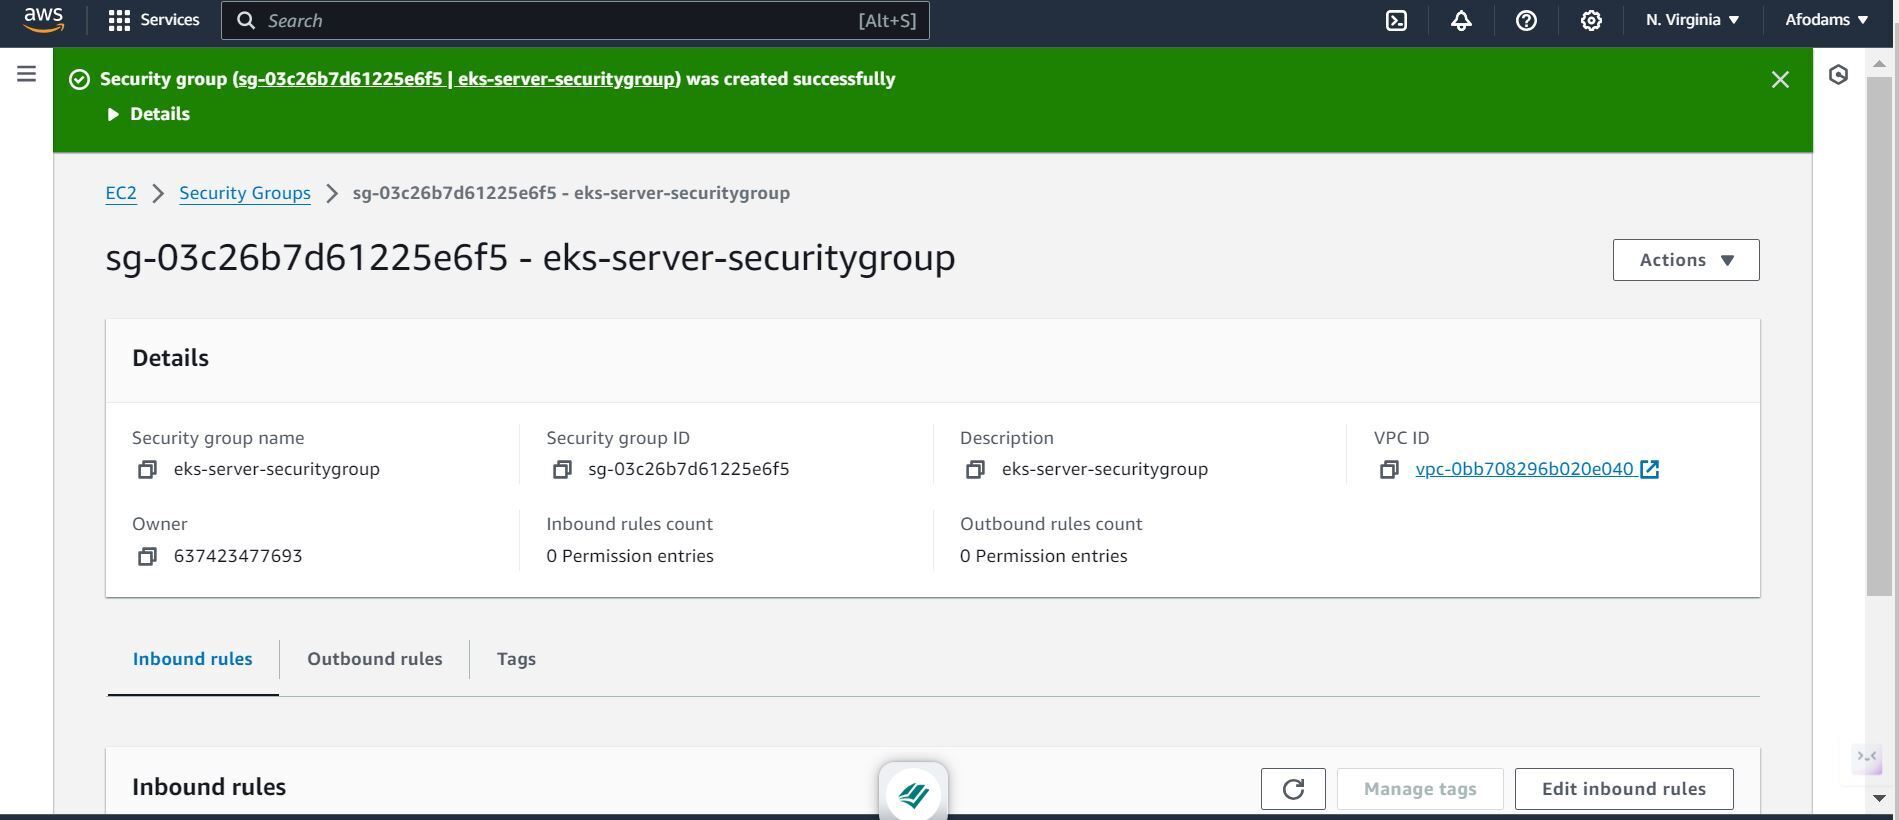Expand the Details section in success banner
Viewport: 1899px width, 820px height.
(149, 114)
